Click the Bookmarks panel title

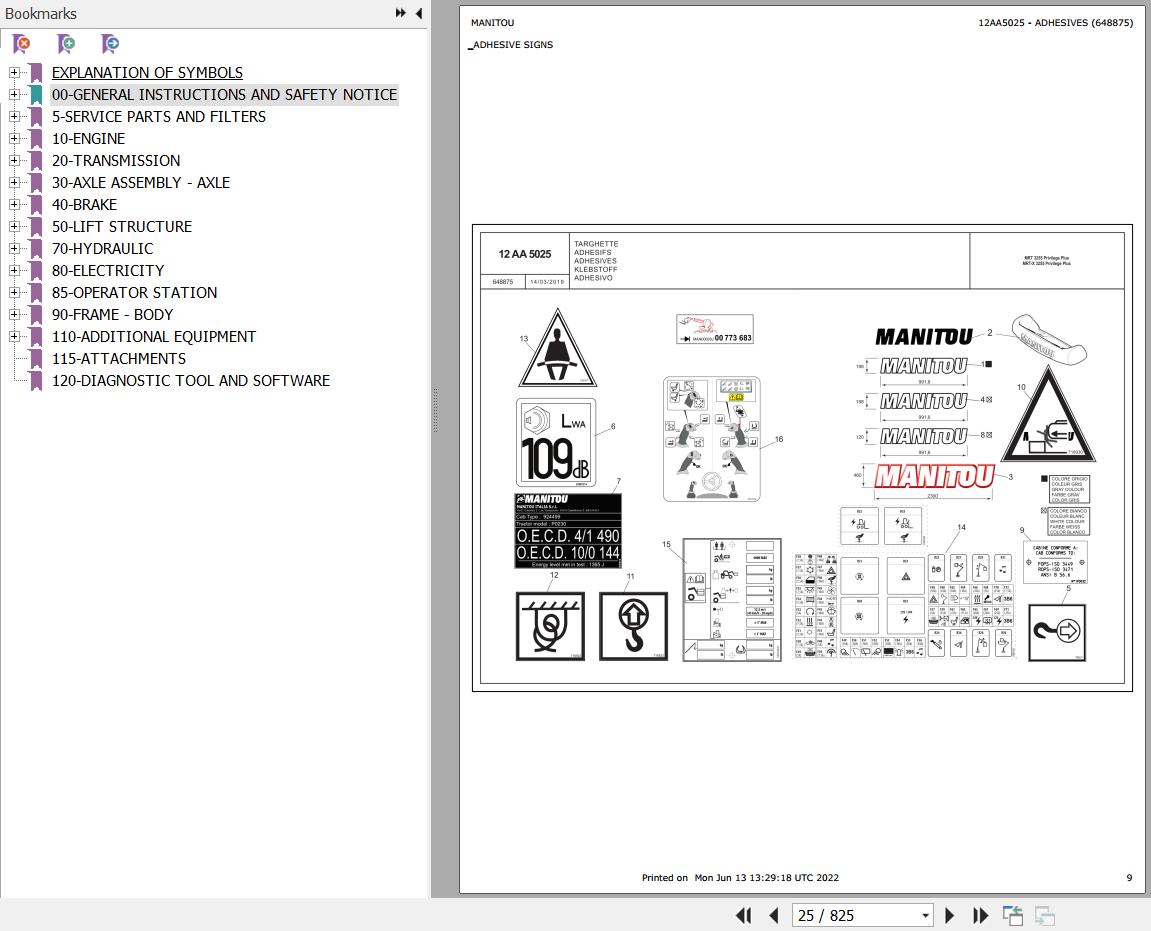coord(41,13)
